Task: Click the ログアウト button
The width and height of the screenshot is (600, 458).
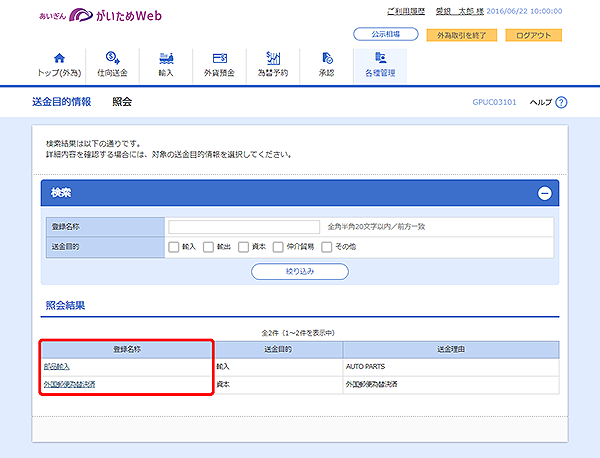Action: pyautogui.click(x=533, y=35)
